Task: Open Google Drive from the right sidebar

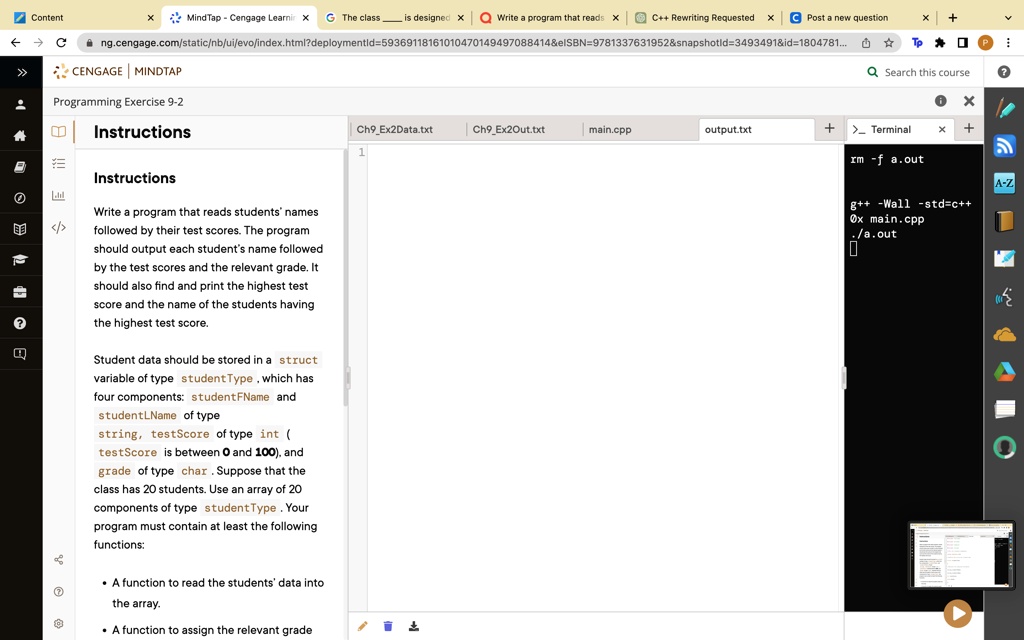Action: click(x=1005, y=371)
